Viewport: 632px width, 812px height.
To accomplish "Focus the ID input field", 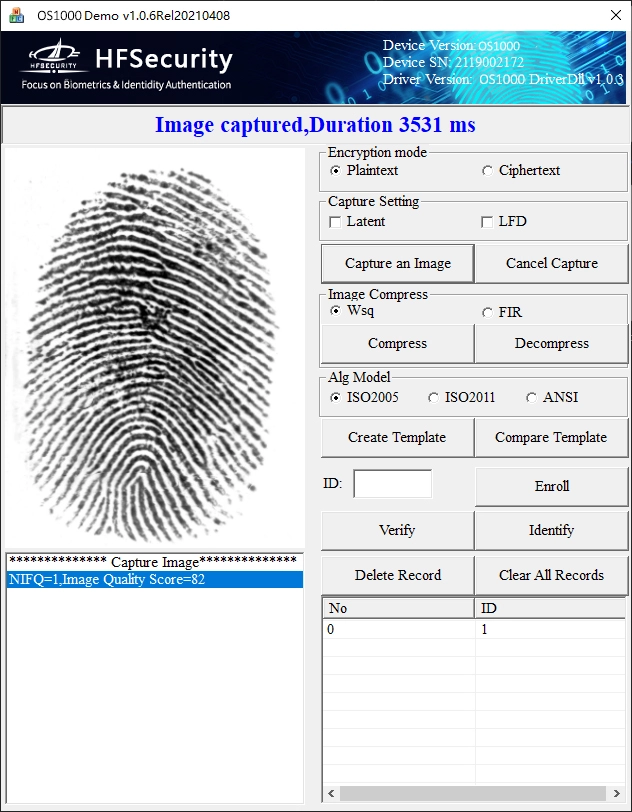I will 393,484.
